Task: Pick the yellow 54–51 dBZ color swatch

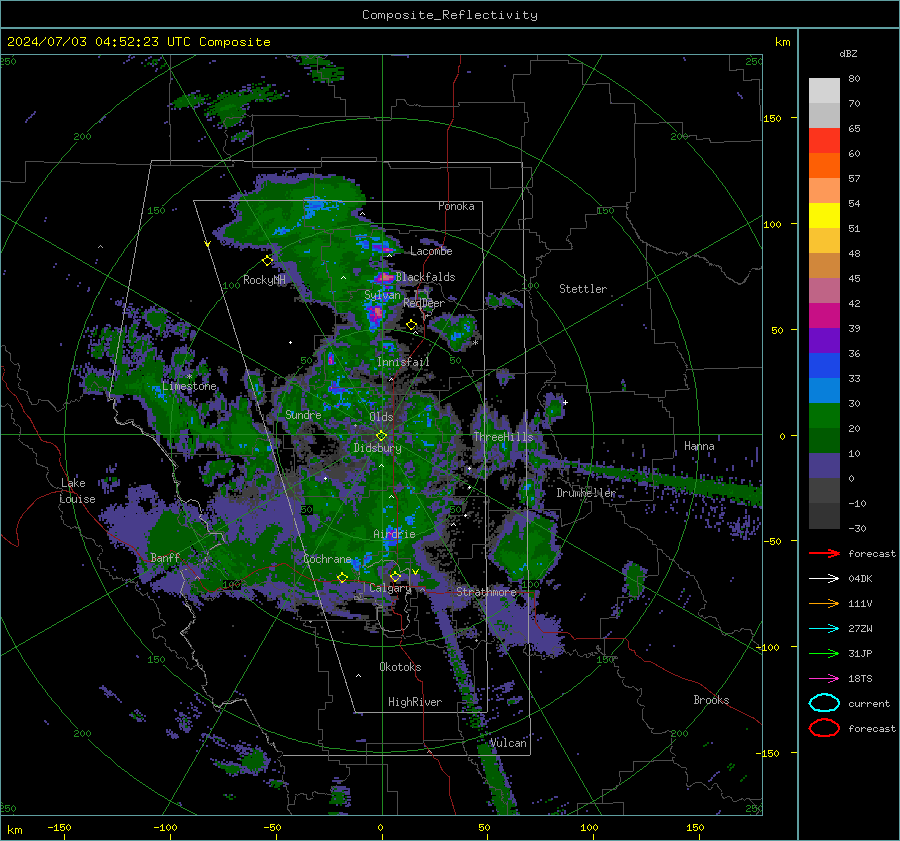Action: point(824,216)
